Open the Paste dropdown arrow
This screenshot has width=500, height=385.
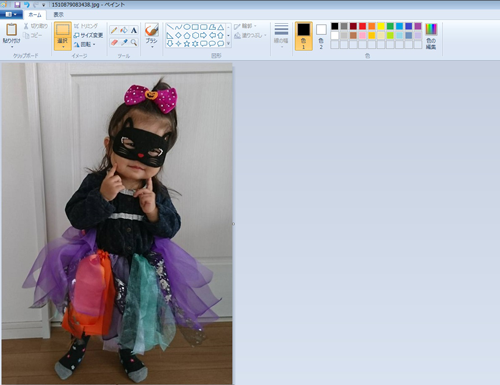tap(12, 47)
